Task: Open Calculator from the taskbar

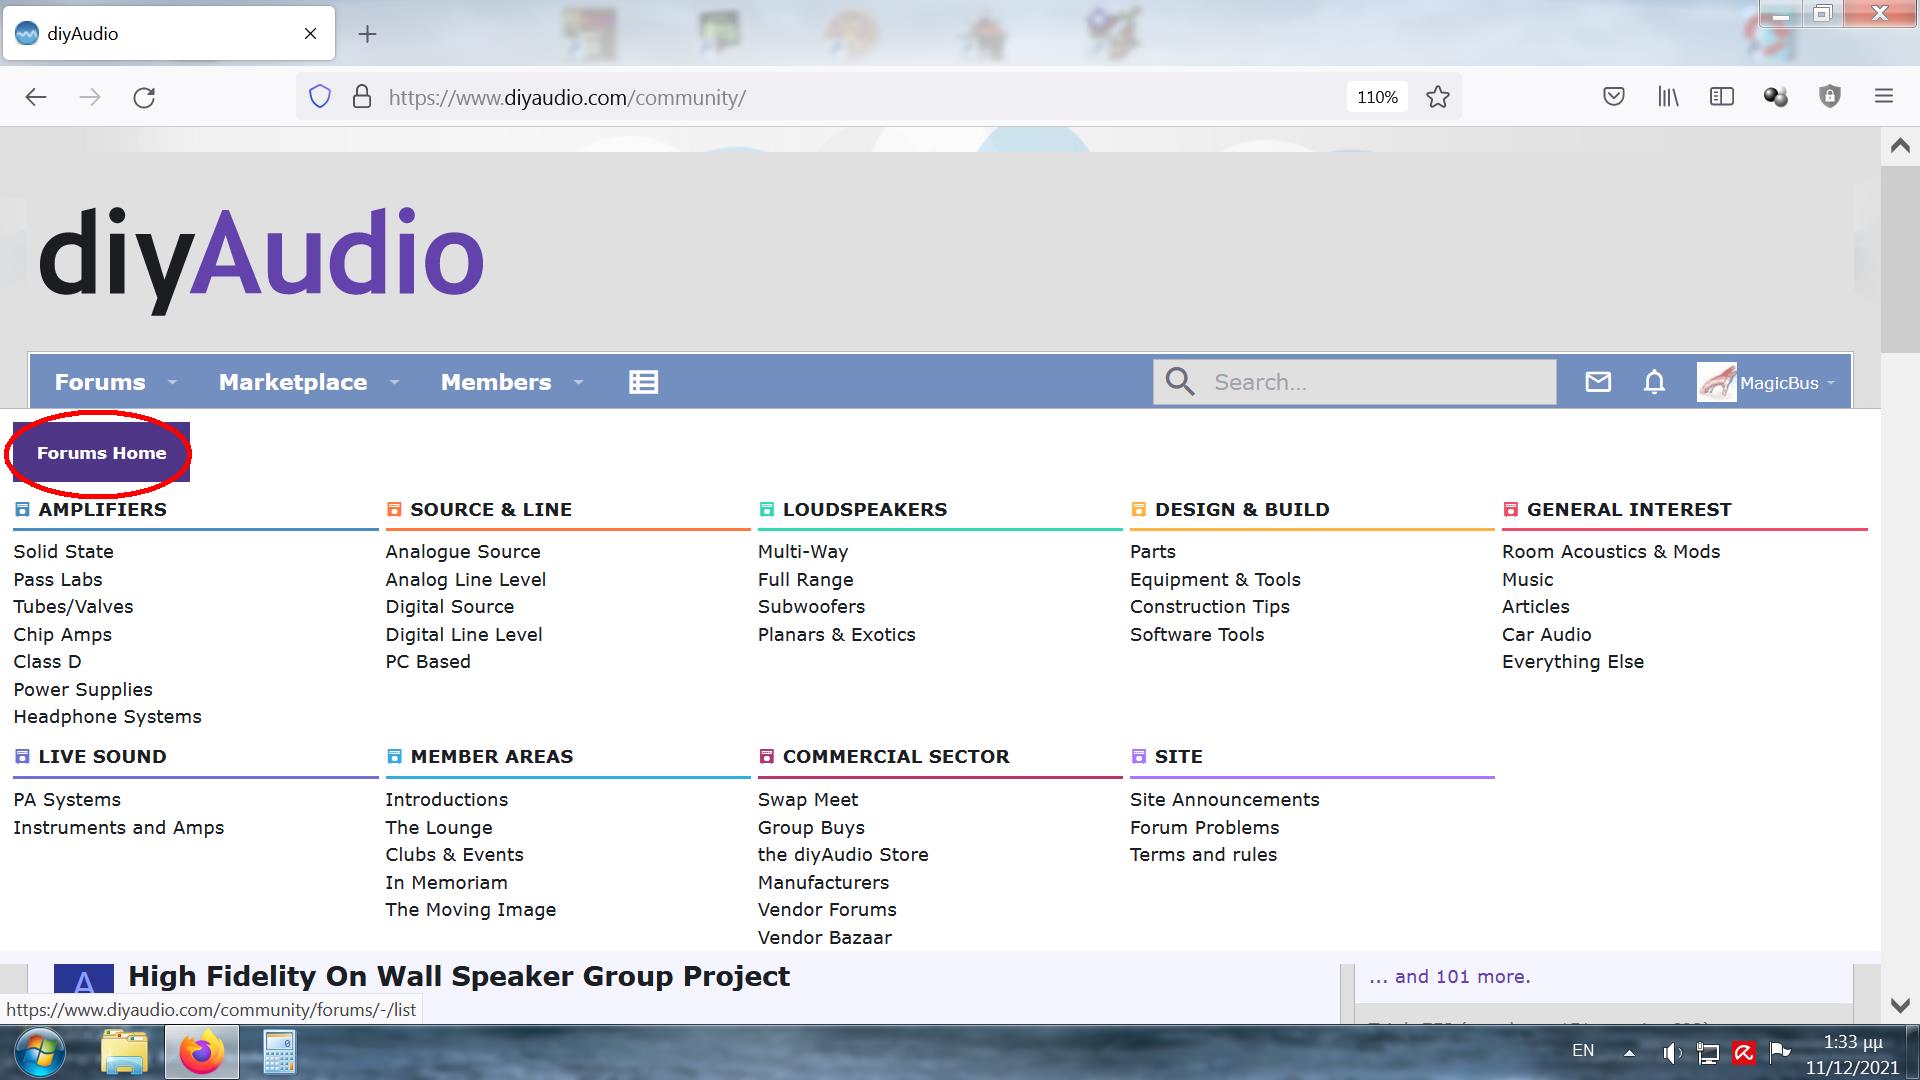Action: (x=279, y=1052)
